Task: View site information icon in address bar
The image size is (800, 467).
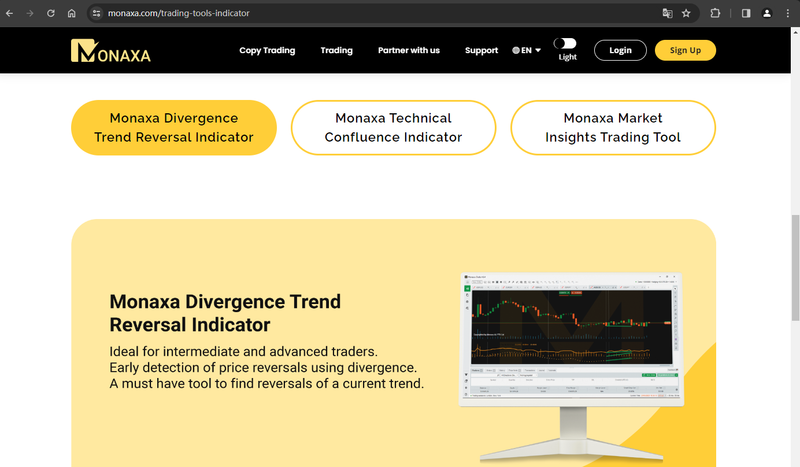Action: [x=96, y=13]
